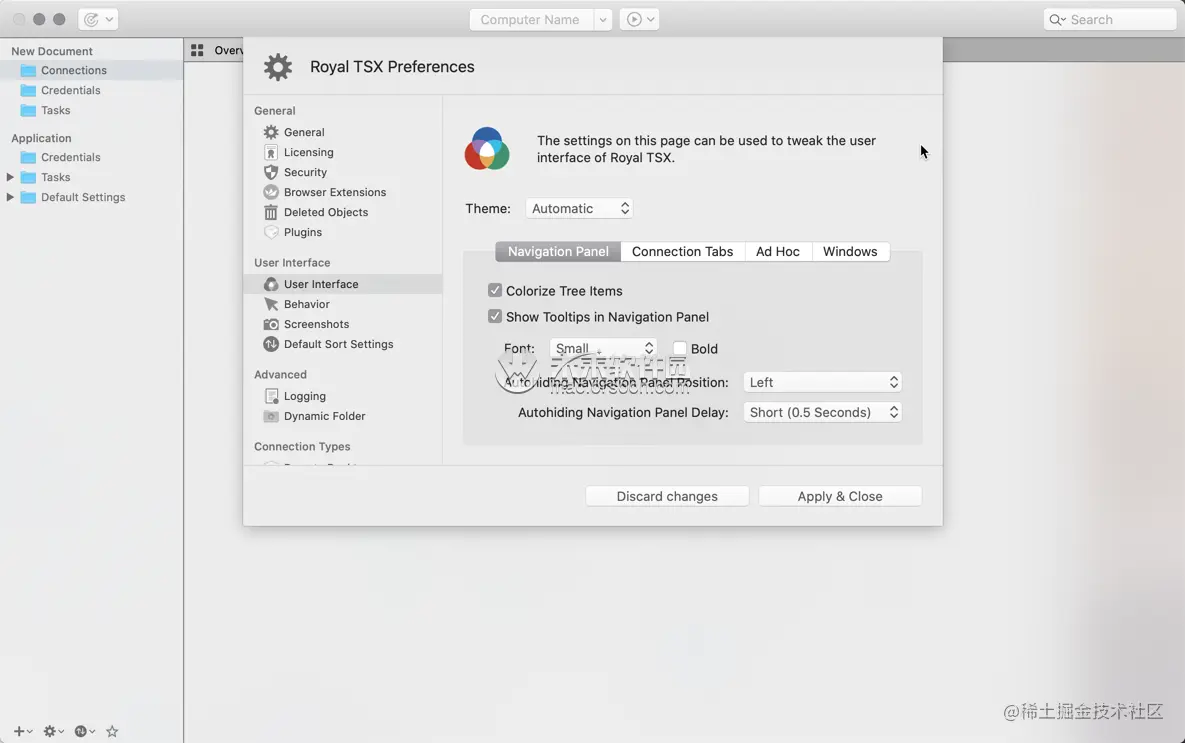Click the Security shield icon
Image resolution: width=1185 pixels, height=743 pixels.
click(x=271, y=172)
